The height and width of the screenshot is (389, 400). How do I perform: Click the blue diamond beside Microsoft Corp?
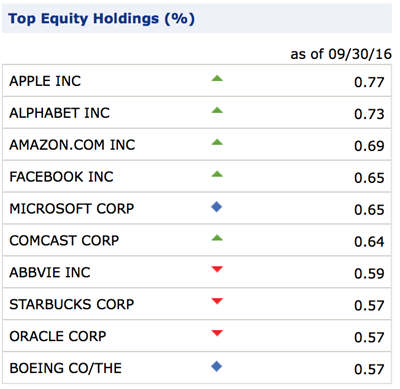217,207
